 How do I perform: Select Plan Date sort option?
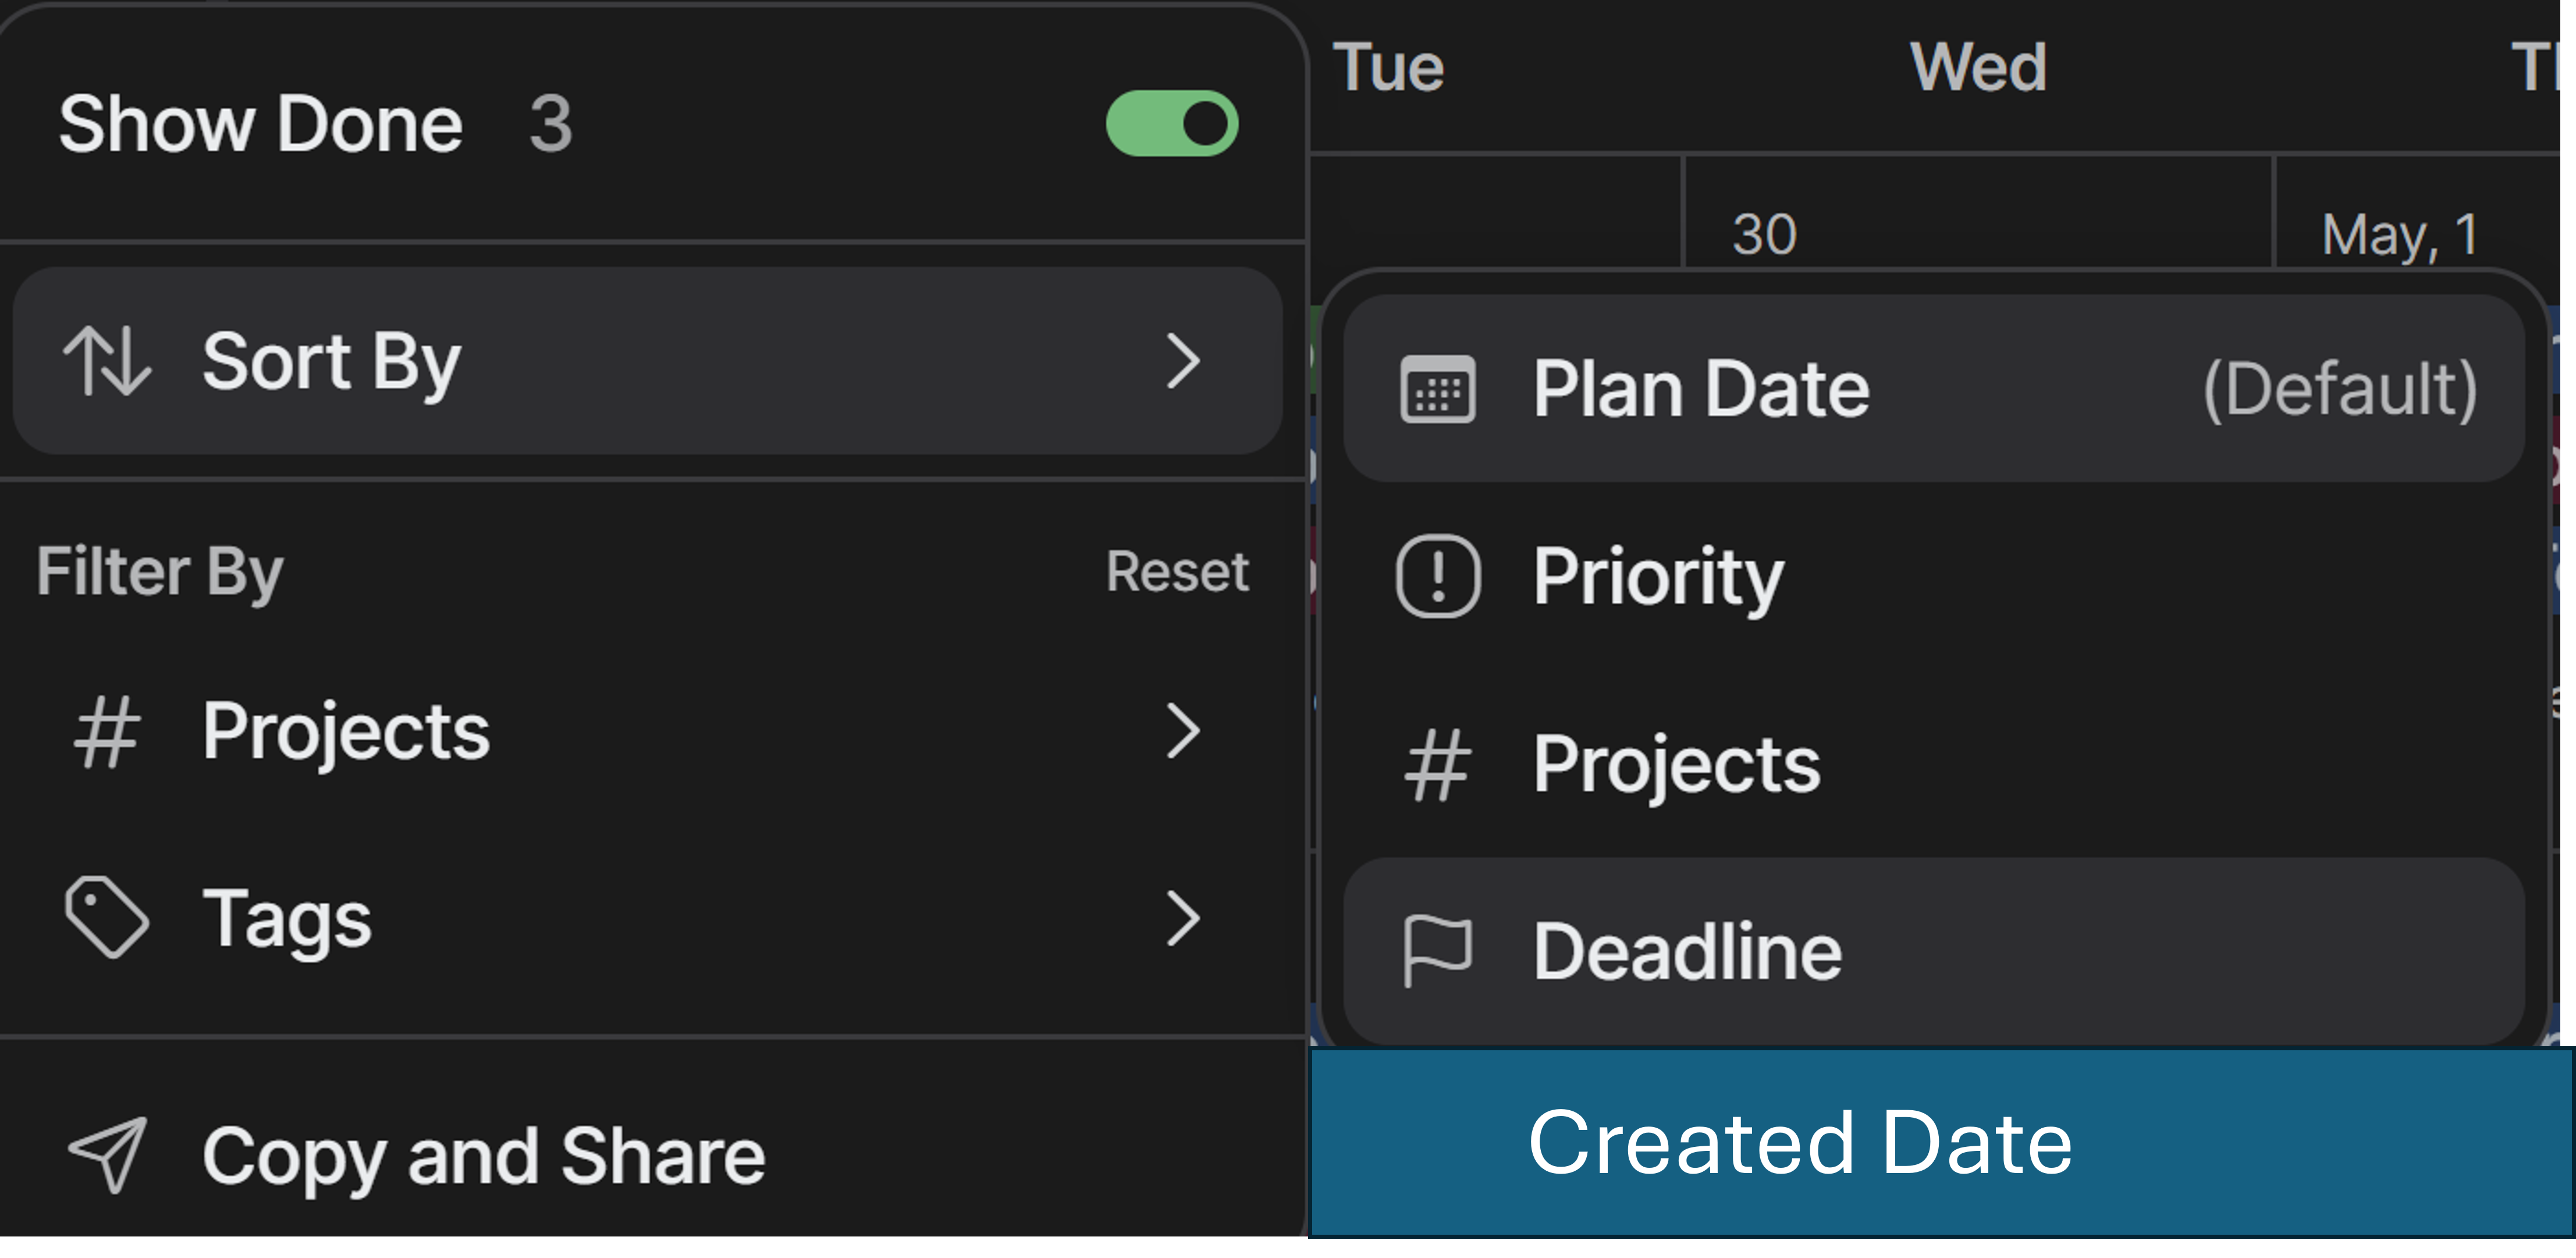(x=1934, y=389)
